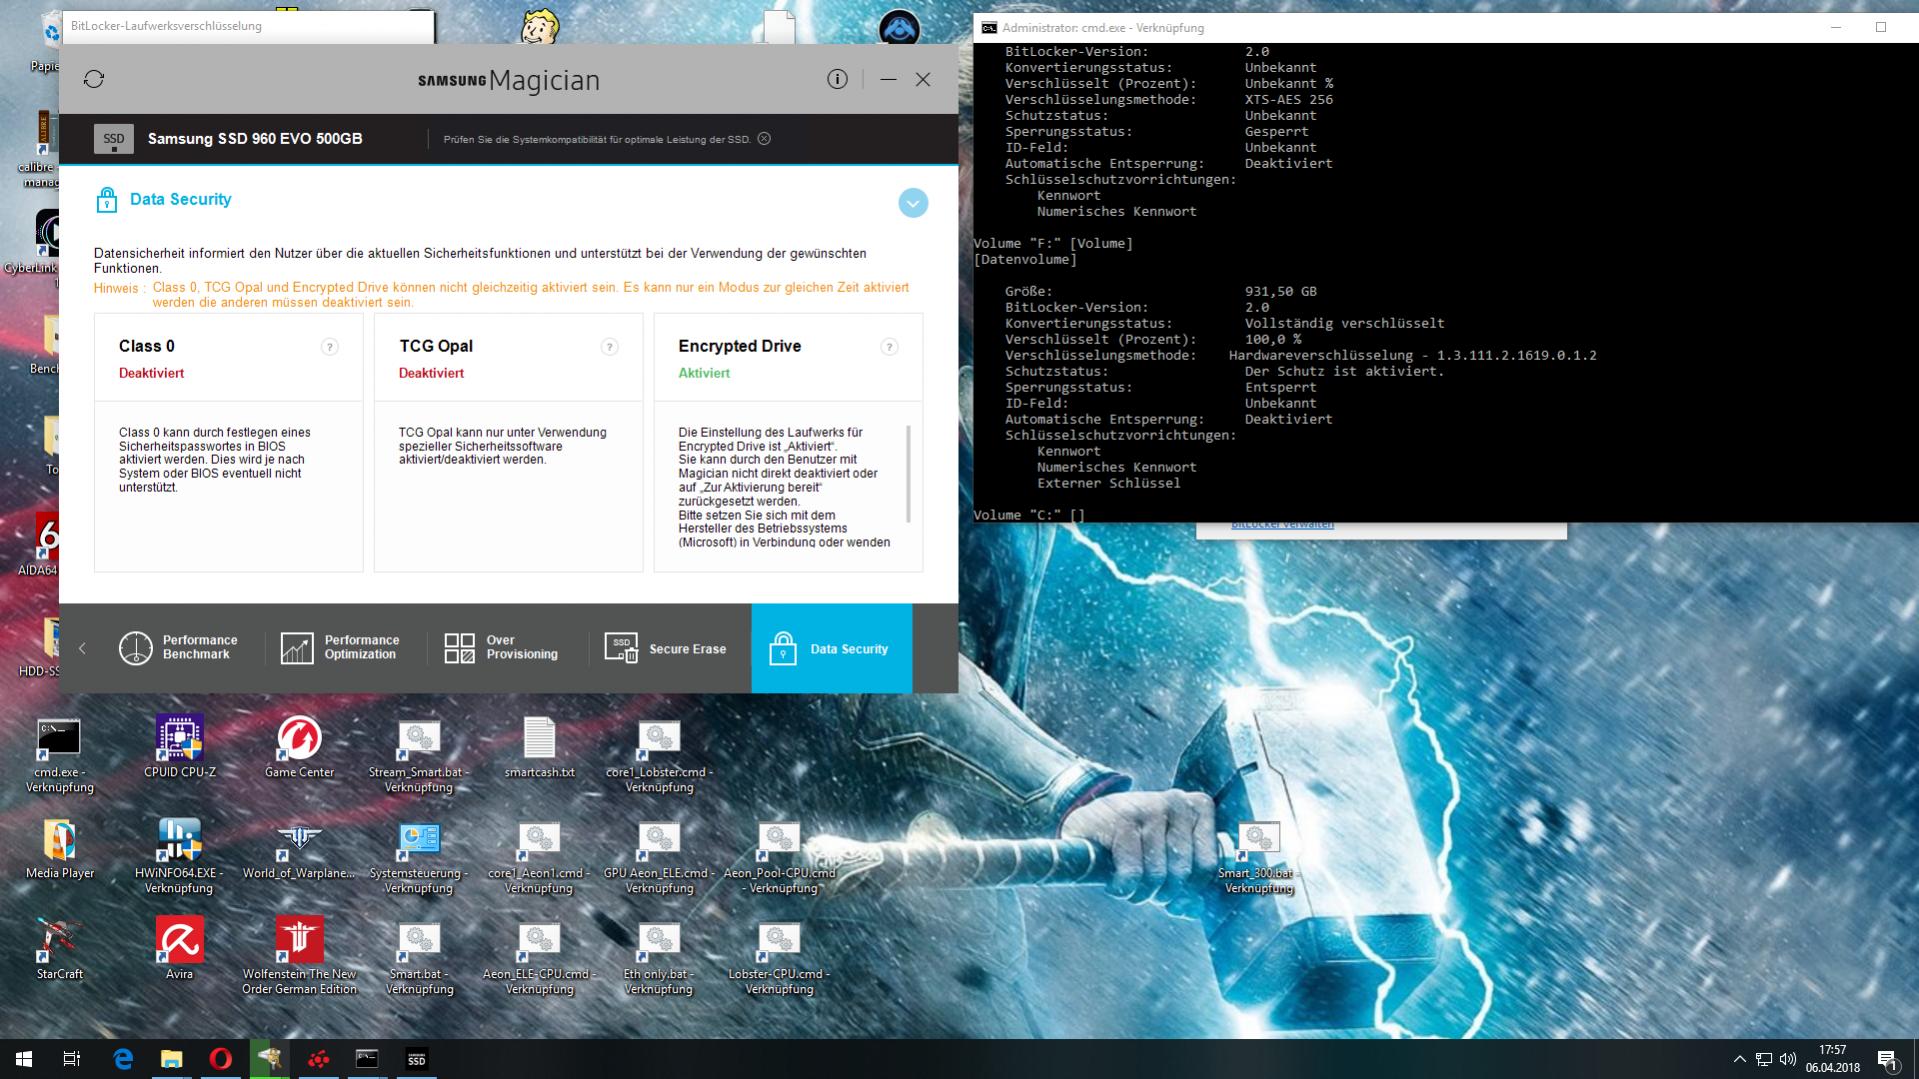Open the Magician information icon

(x=837, y=79)
